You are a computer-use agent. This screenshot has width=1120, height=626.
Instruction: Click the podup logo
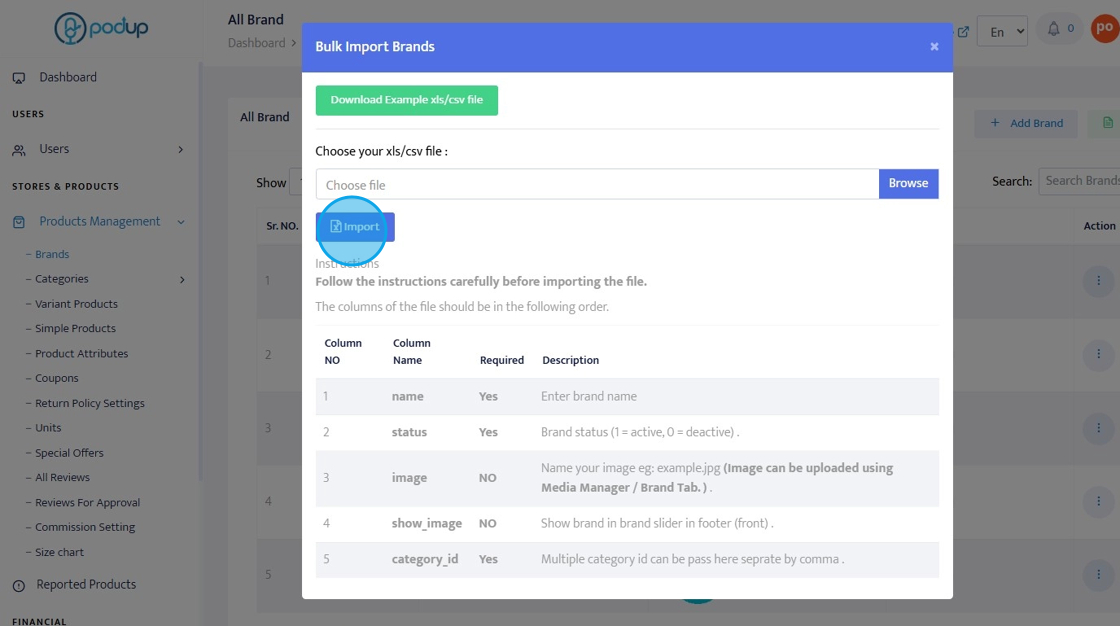tap(101, 28)
